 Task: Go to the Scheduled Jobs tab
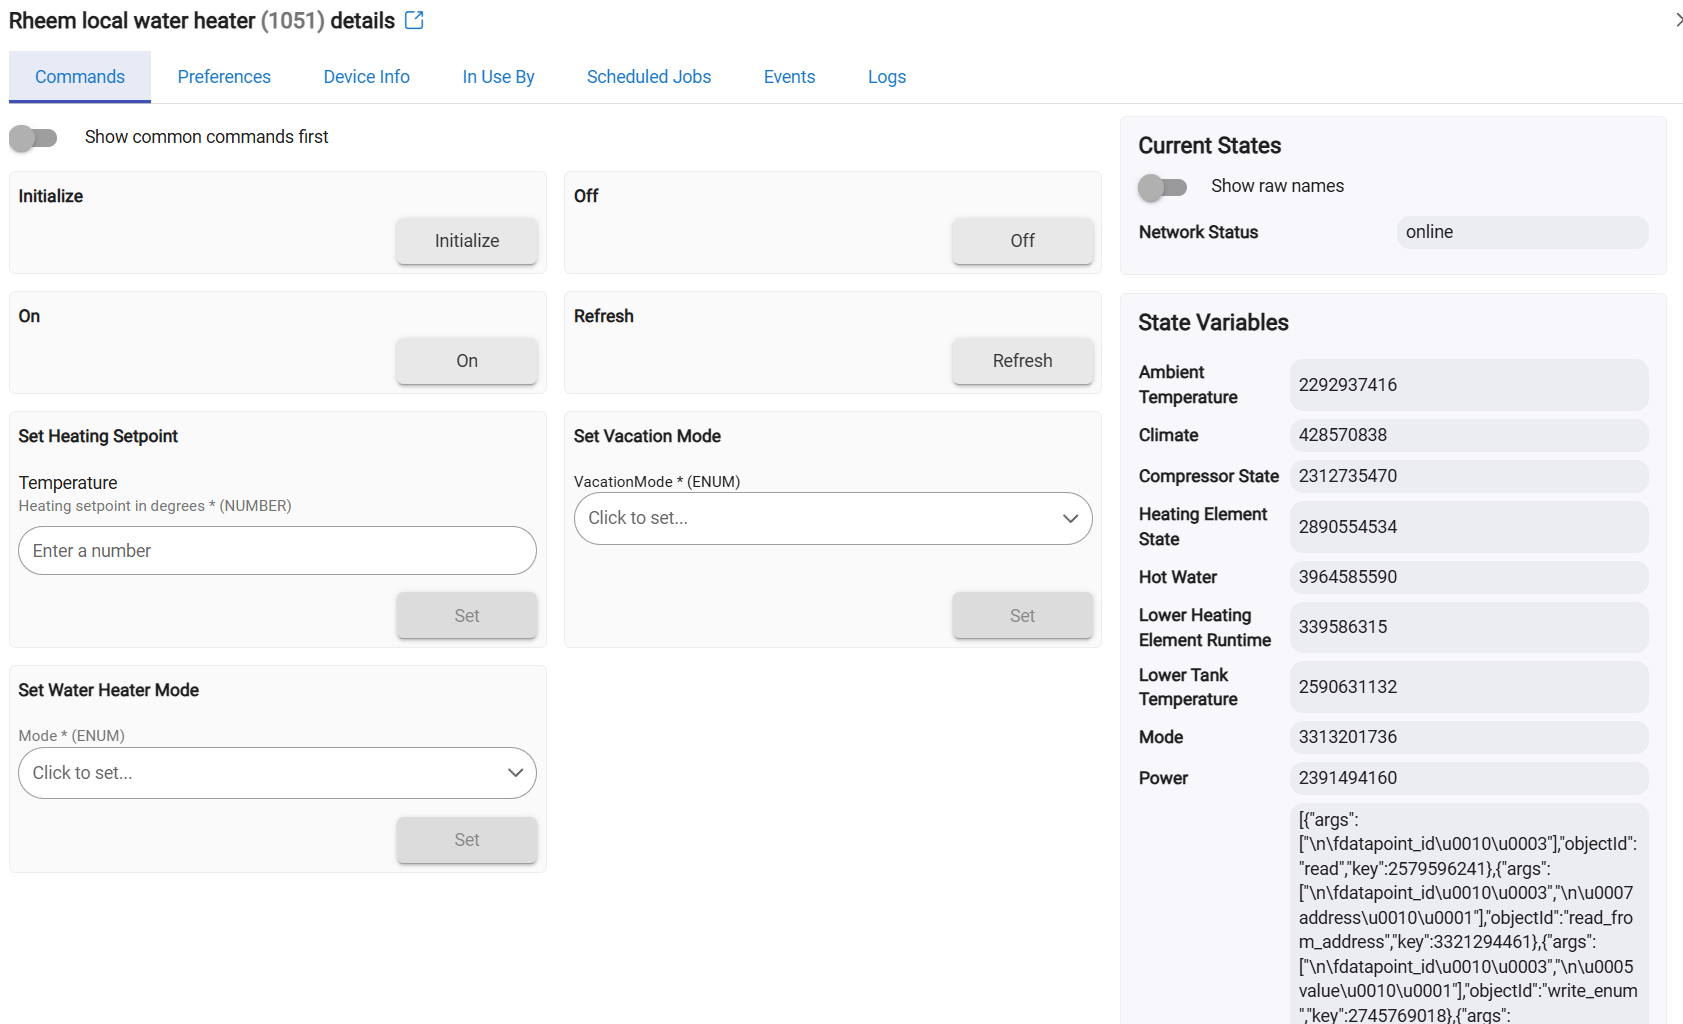pos(649,77)
